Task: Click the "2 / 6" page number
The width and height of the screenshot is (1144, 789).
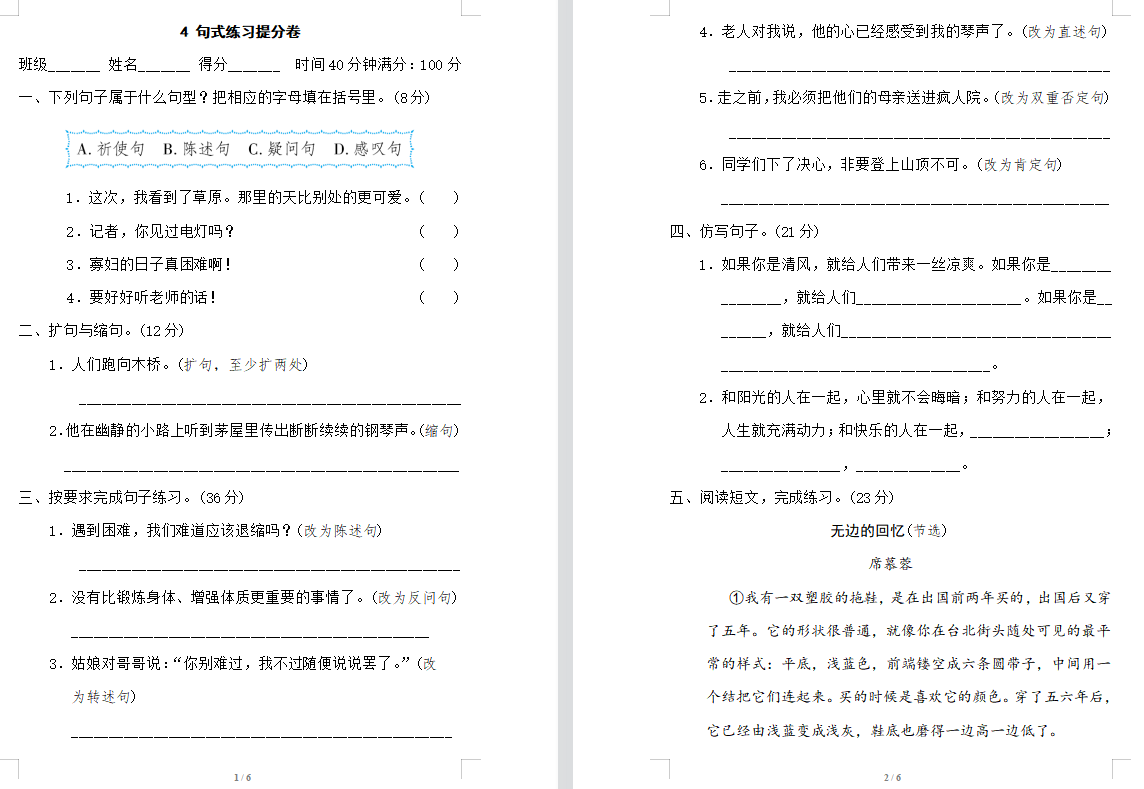Action: pyautogui.click(x=892, y=777)
